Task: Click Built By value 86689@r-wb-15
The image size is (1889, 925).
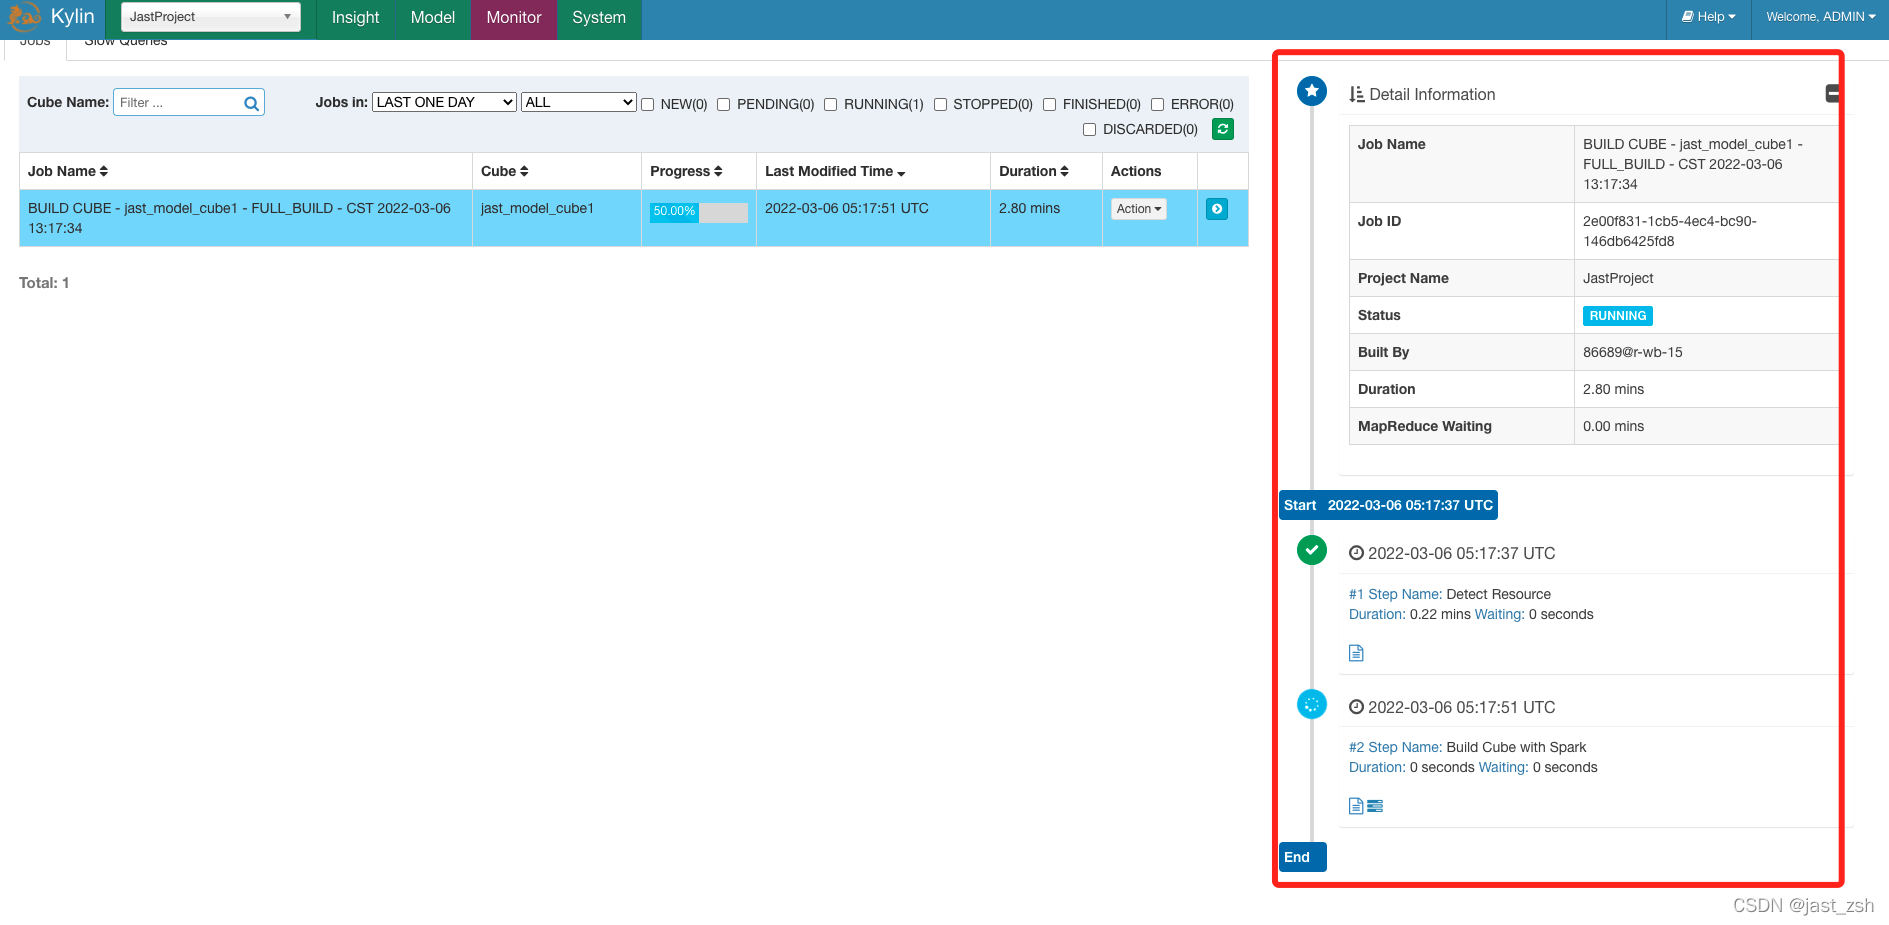Action: pyautogui.click(x=1633, y=352)
